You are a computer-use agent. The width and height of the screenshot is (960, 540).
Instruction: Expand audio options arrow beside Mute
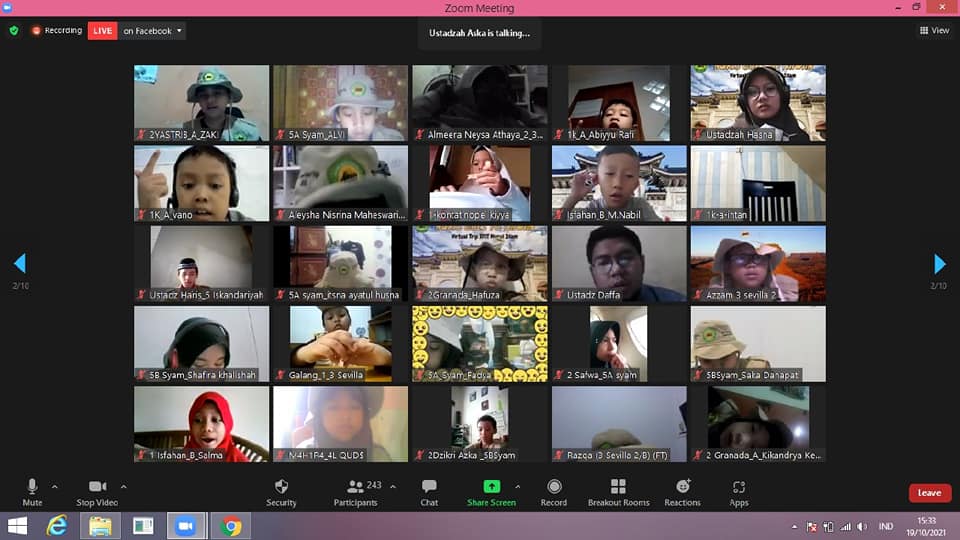coord(54,486)
